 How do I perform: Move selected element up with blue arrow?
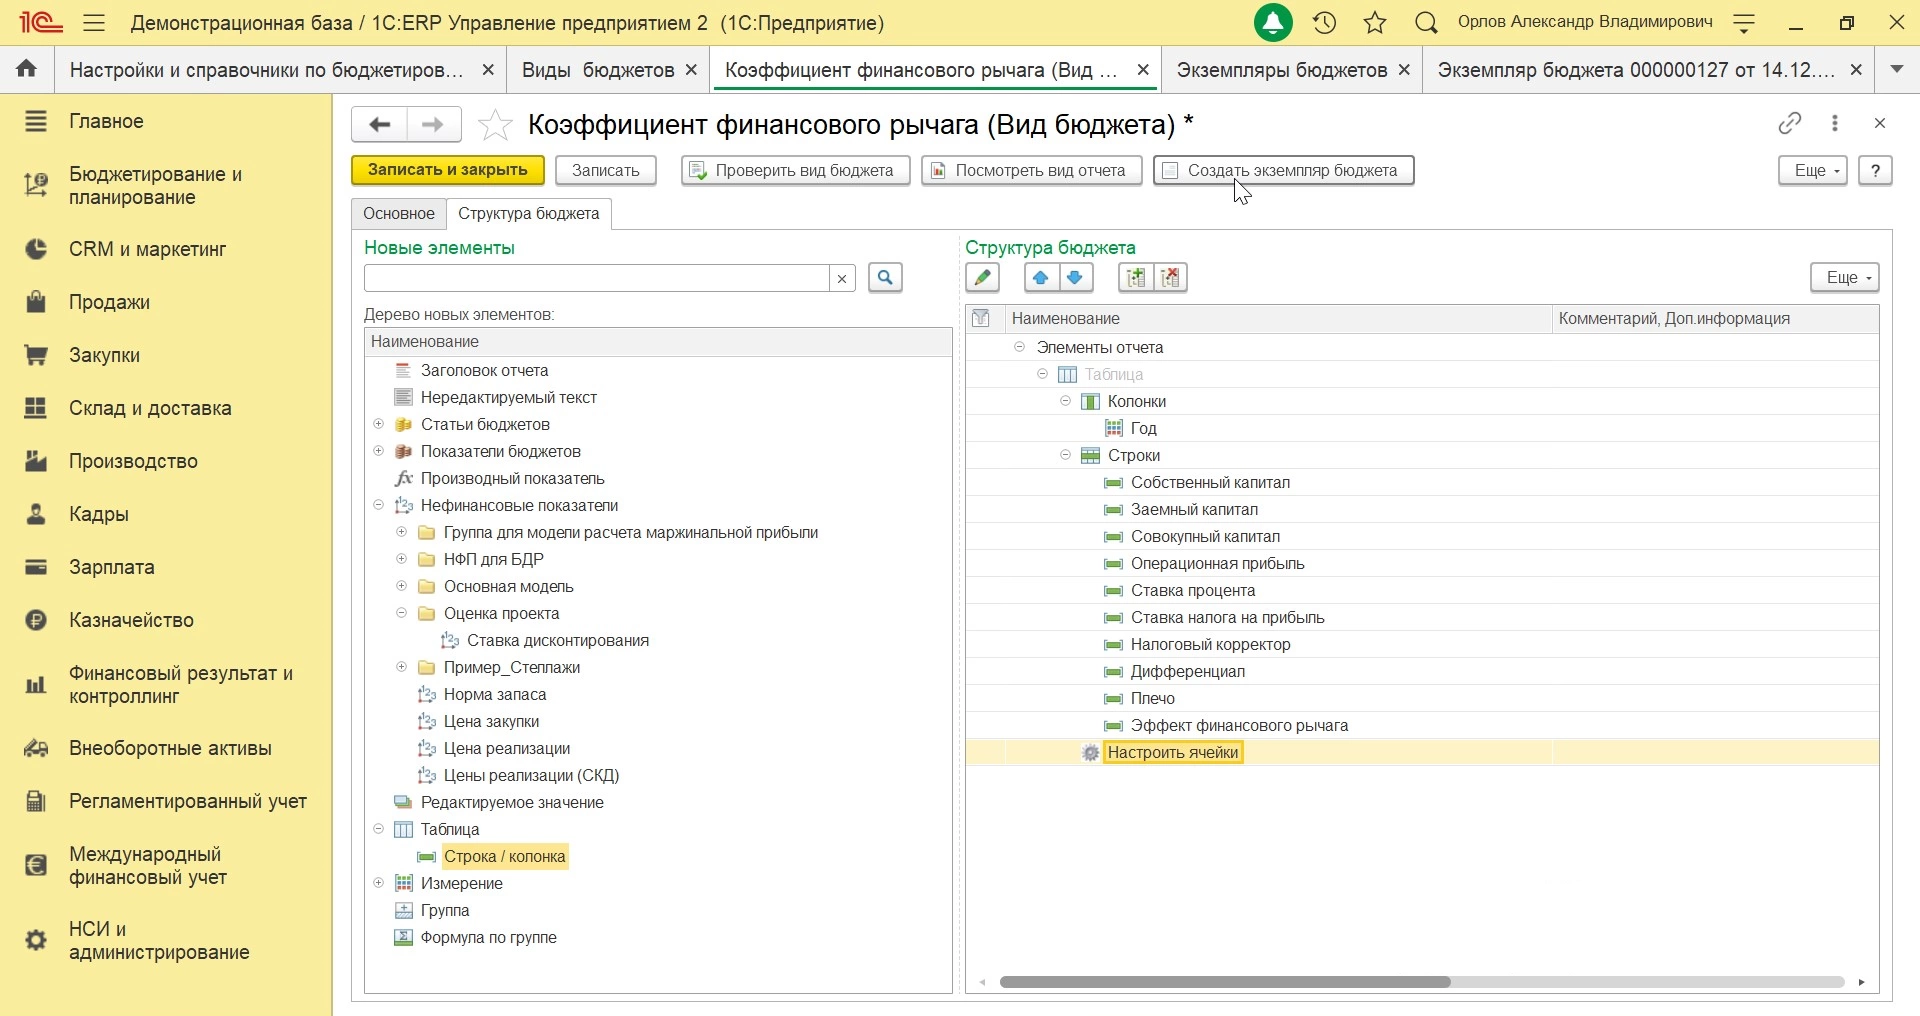pos(1041,278)
